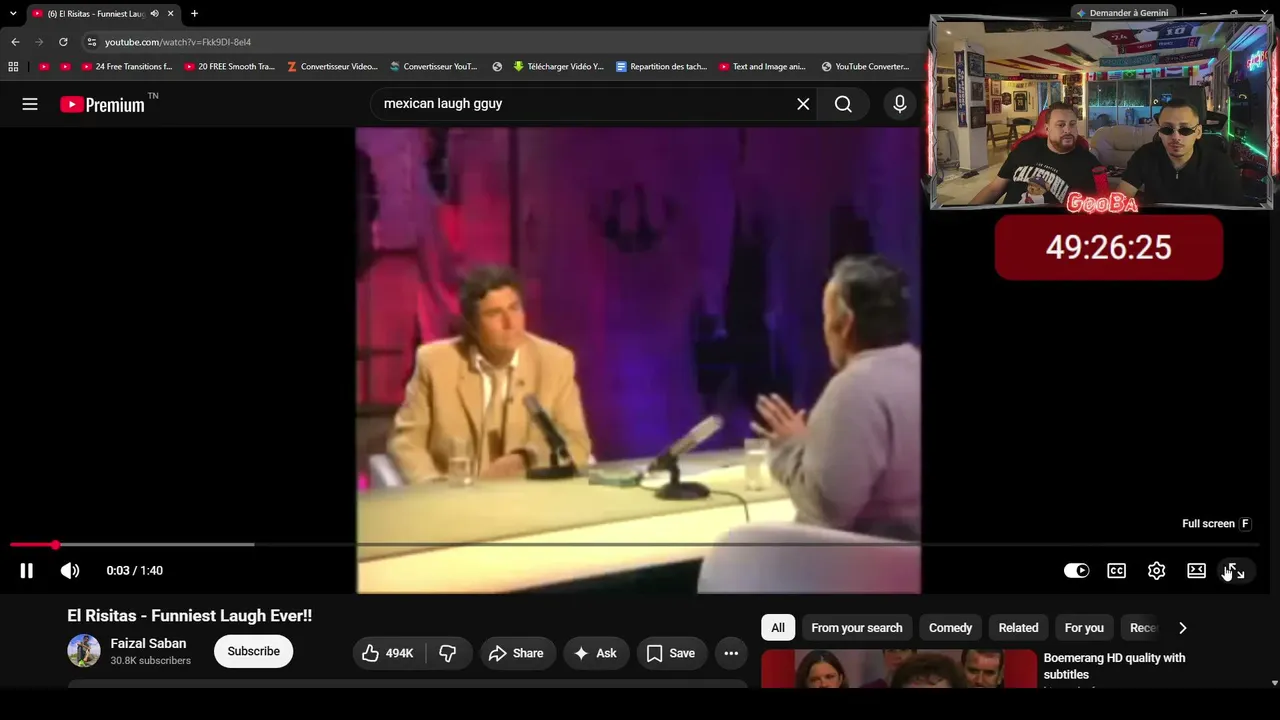Open Faizal Saban channel name link
Screen dimensions: 1280x720
coord(149,643)
